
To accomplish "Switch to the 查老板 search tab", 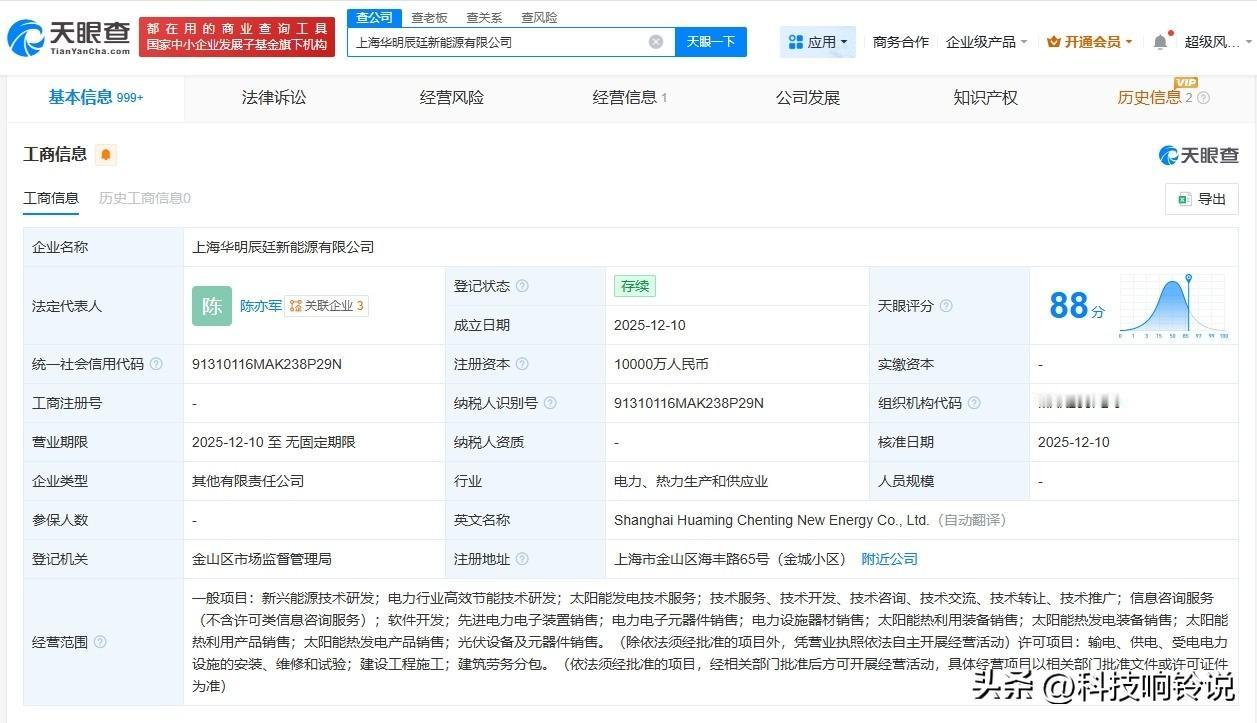I will (x=429, y=18).
